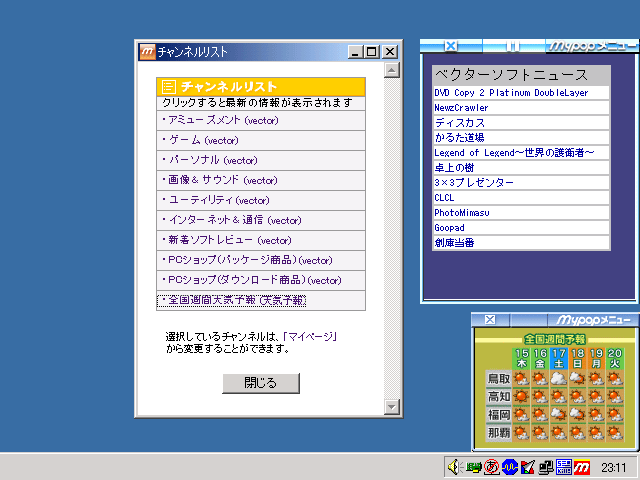Click the network computers tray icon
The height and width of the screenshot is (480, 640).
pyautogui.click(x=546, y=467)
